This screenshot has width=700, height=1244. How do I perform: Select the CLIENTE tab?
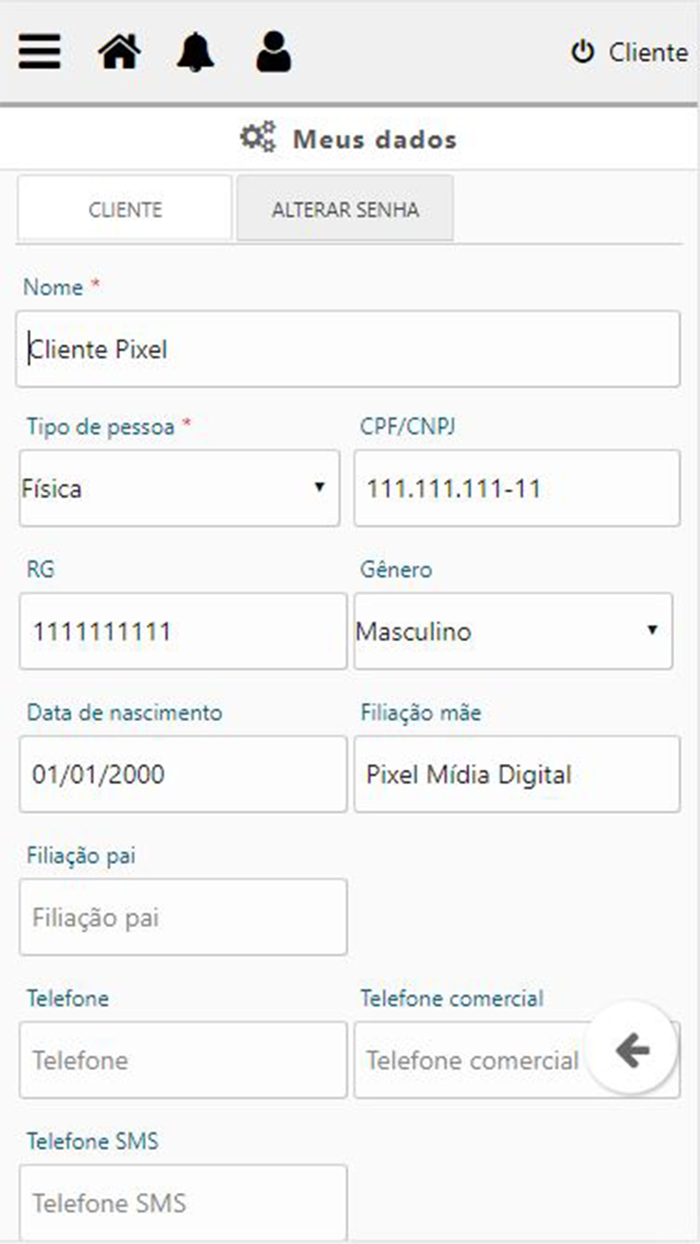coord(124,208)
